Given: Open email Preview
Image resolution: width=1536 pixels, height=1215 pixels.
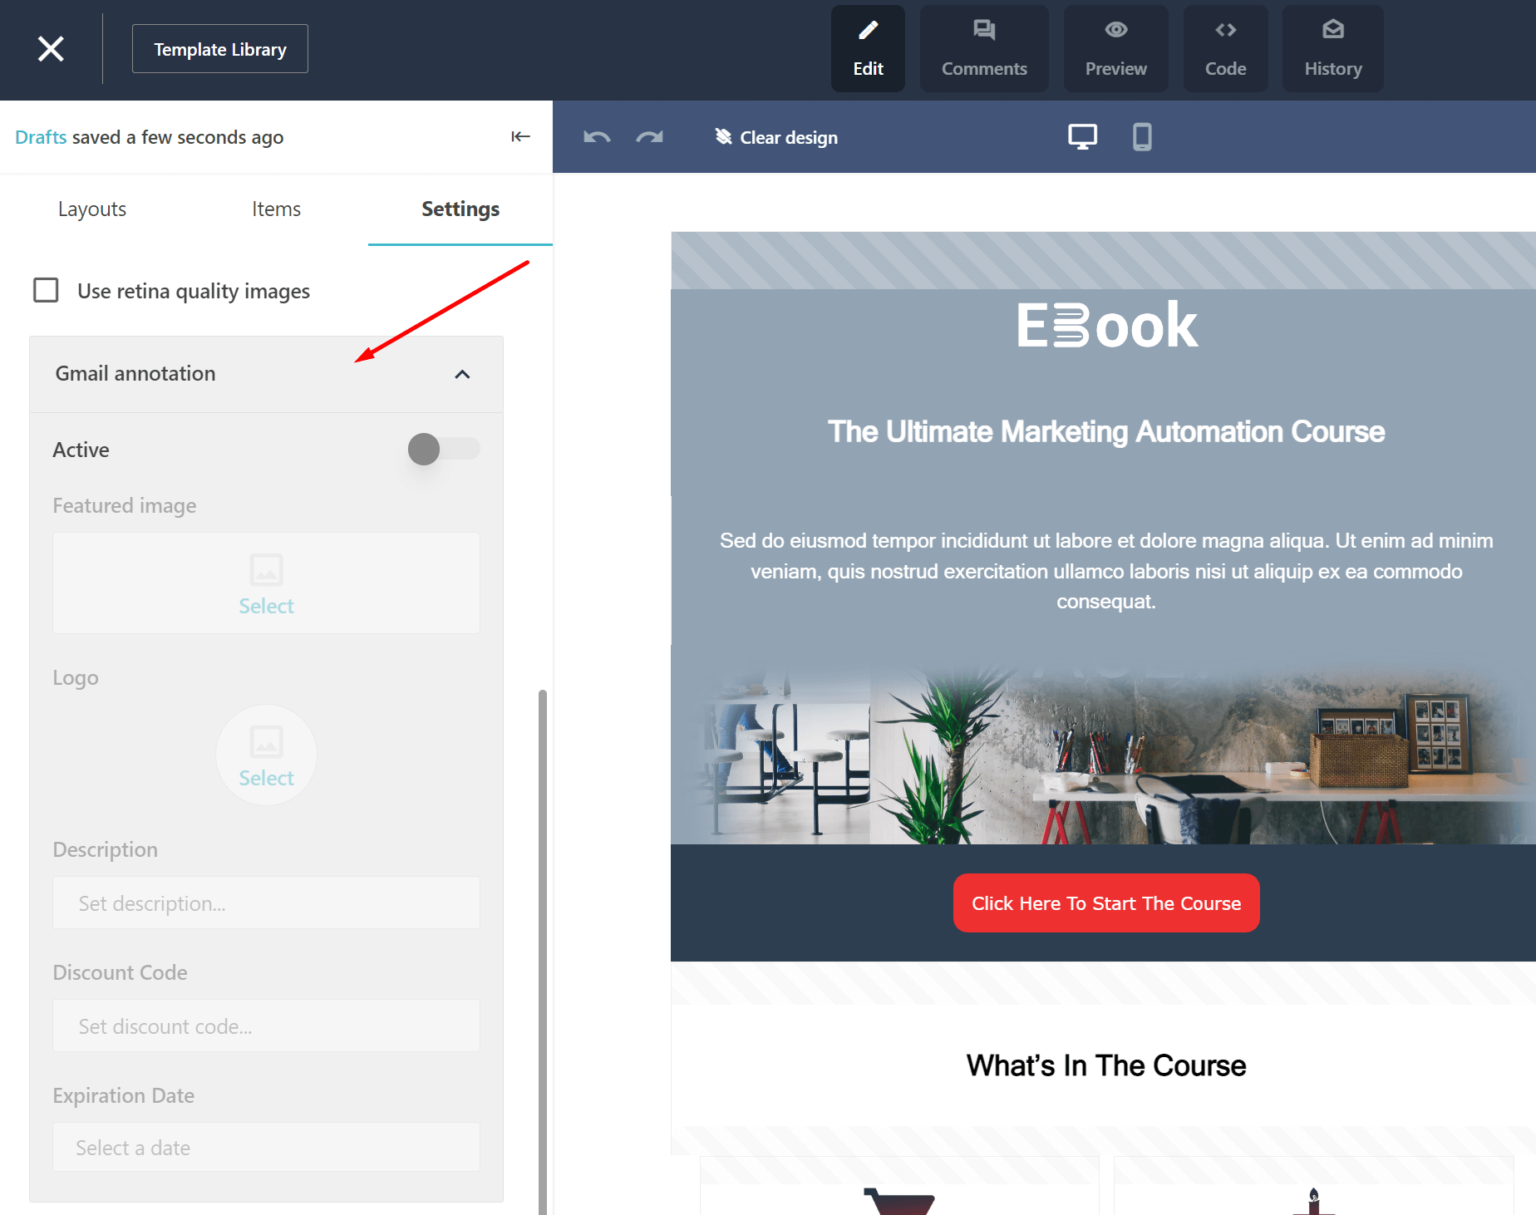Looking at the screenshot, I should click(1116, 49).
